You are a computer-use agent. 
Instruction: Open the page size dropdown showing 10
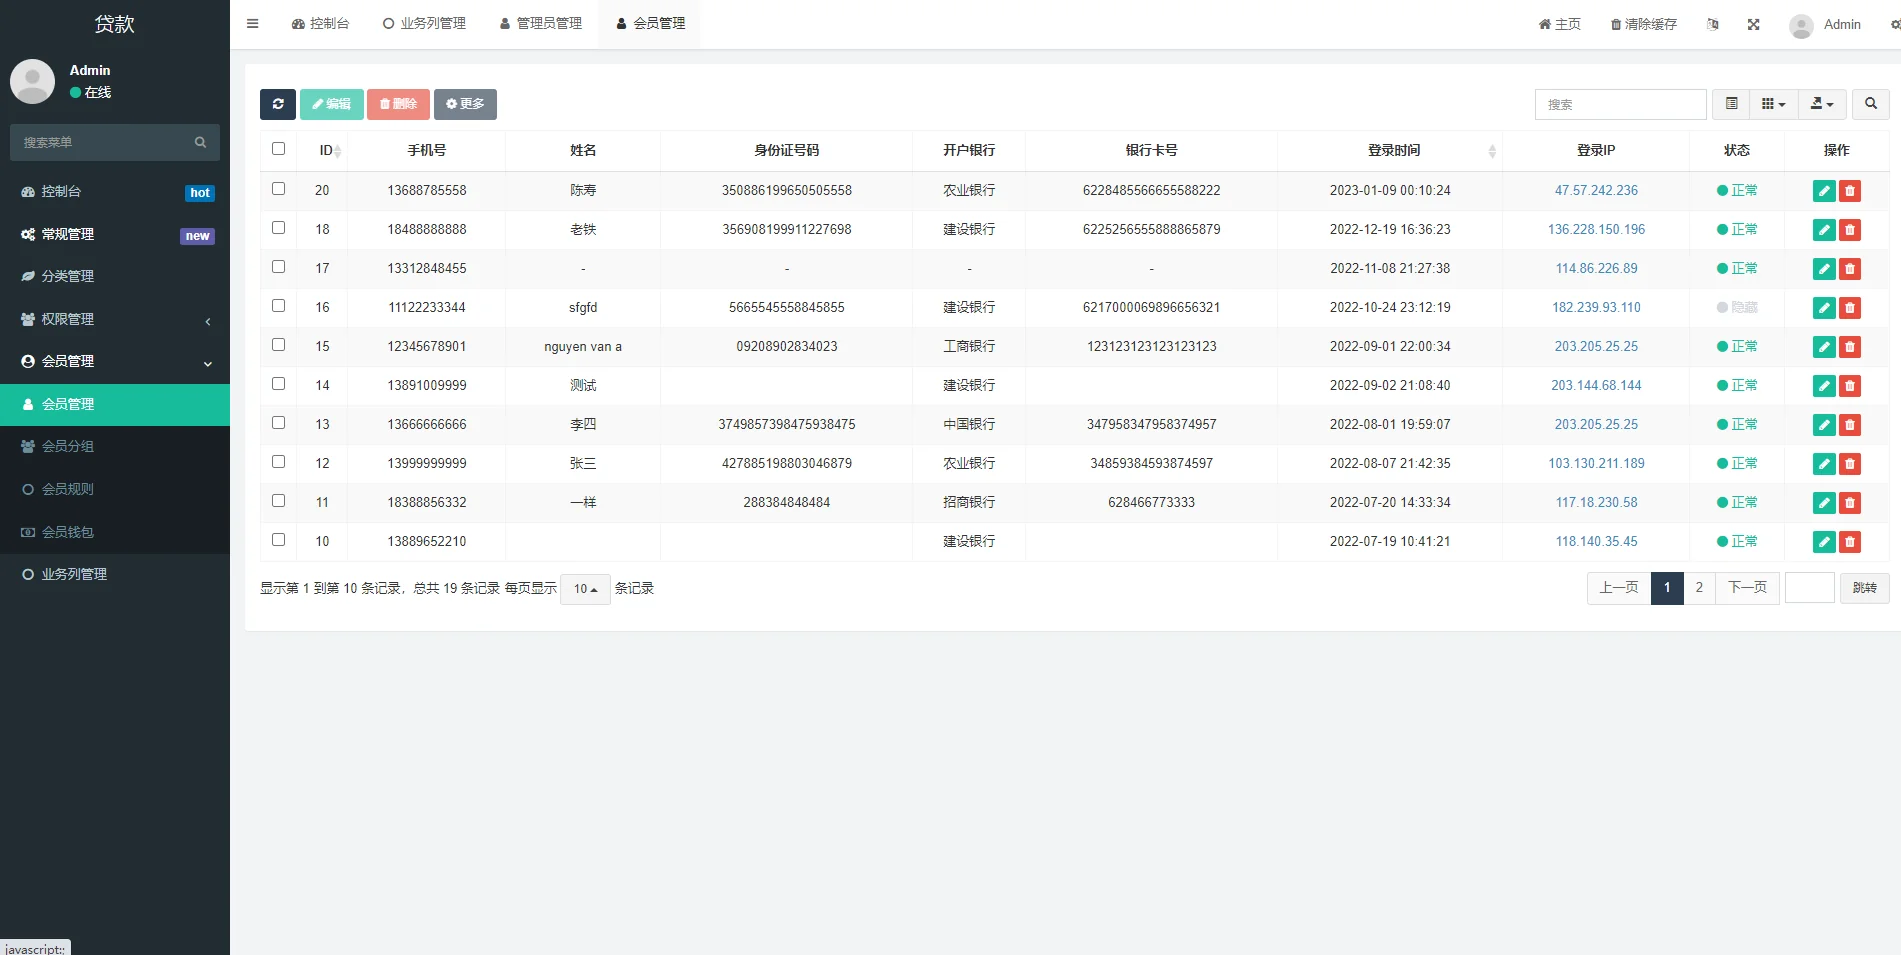[585, 589]
